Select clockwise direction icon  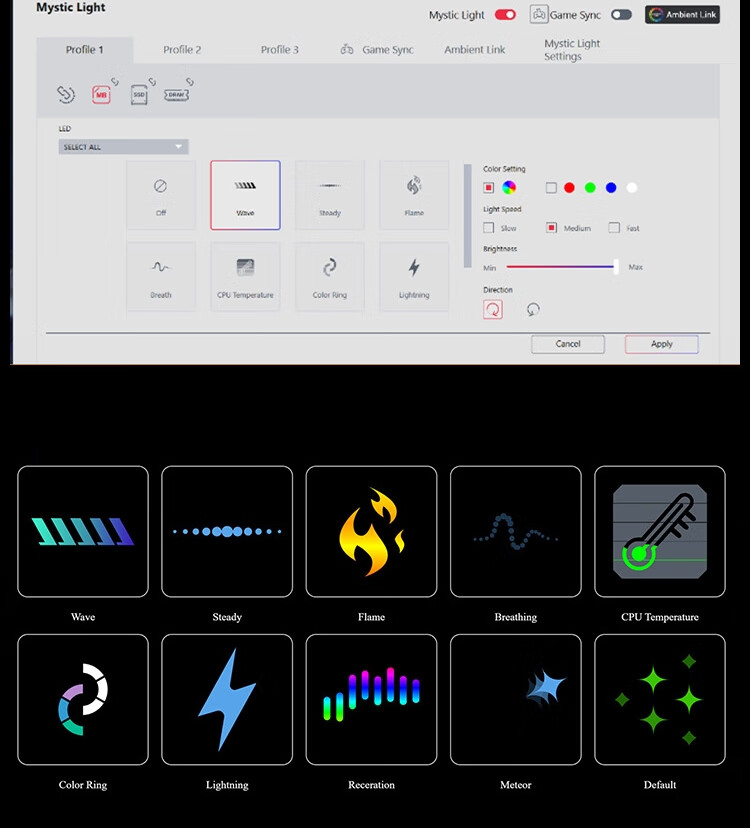[493, 309]
